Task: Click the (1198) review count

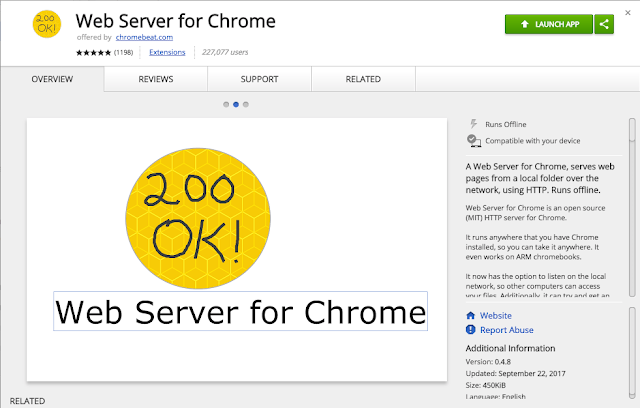Action: tap(123, 53)
